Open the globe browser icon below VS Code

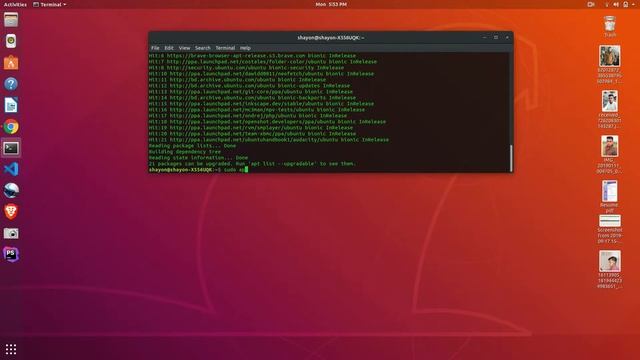tap(11, 190)
